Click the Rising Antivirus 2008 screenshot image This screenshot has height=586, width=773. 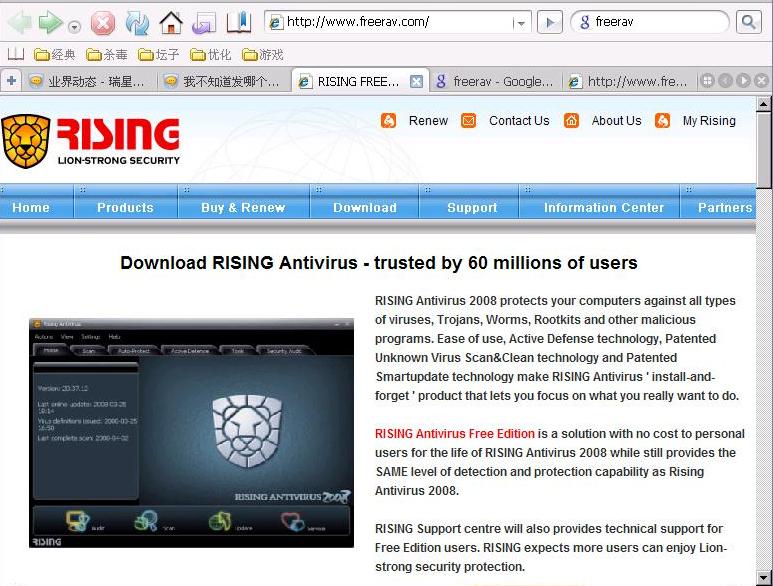(x=191, y=433)
